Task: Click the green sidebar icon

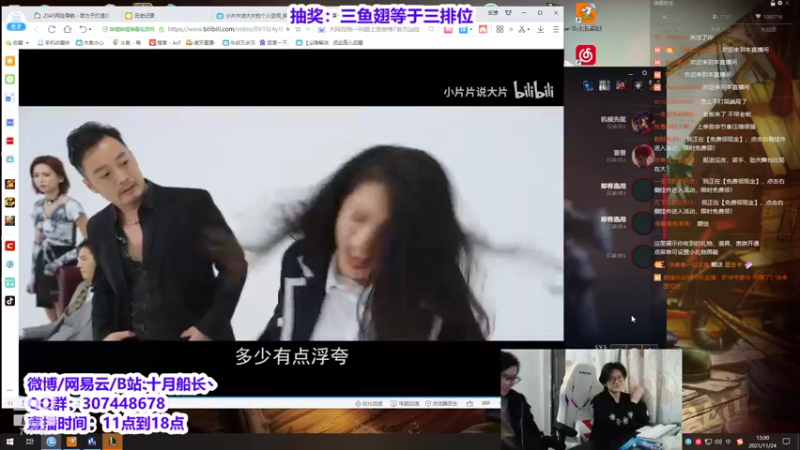Action: [x=10, y=79]
